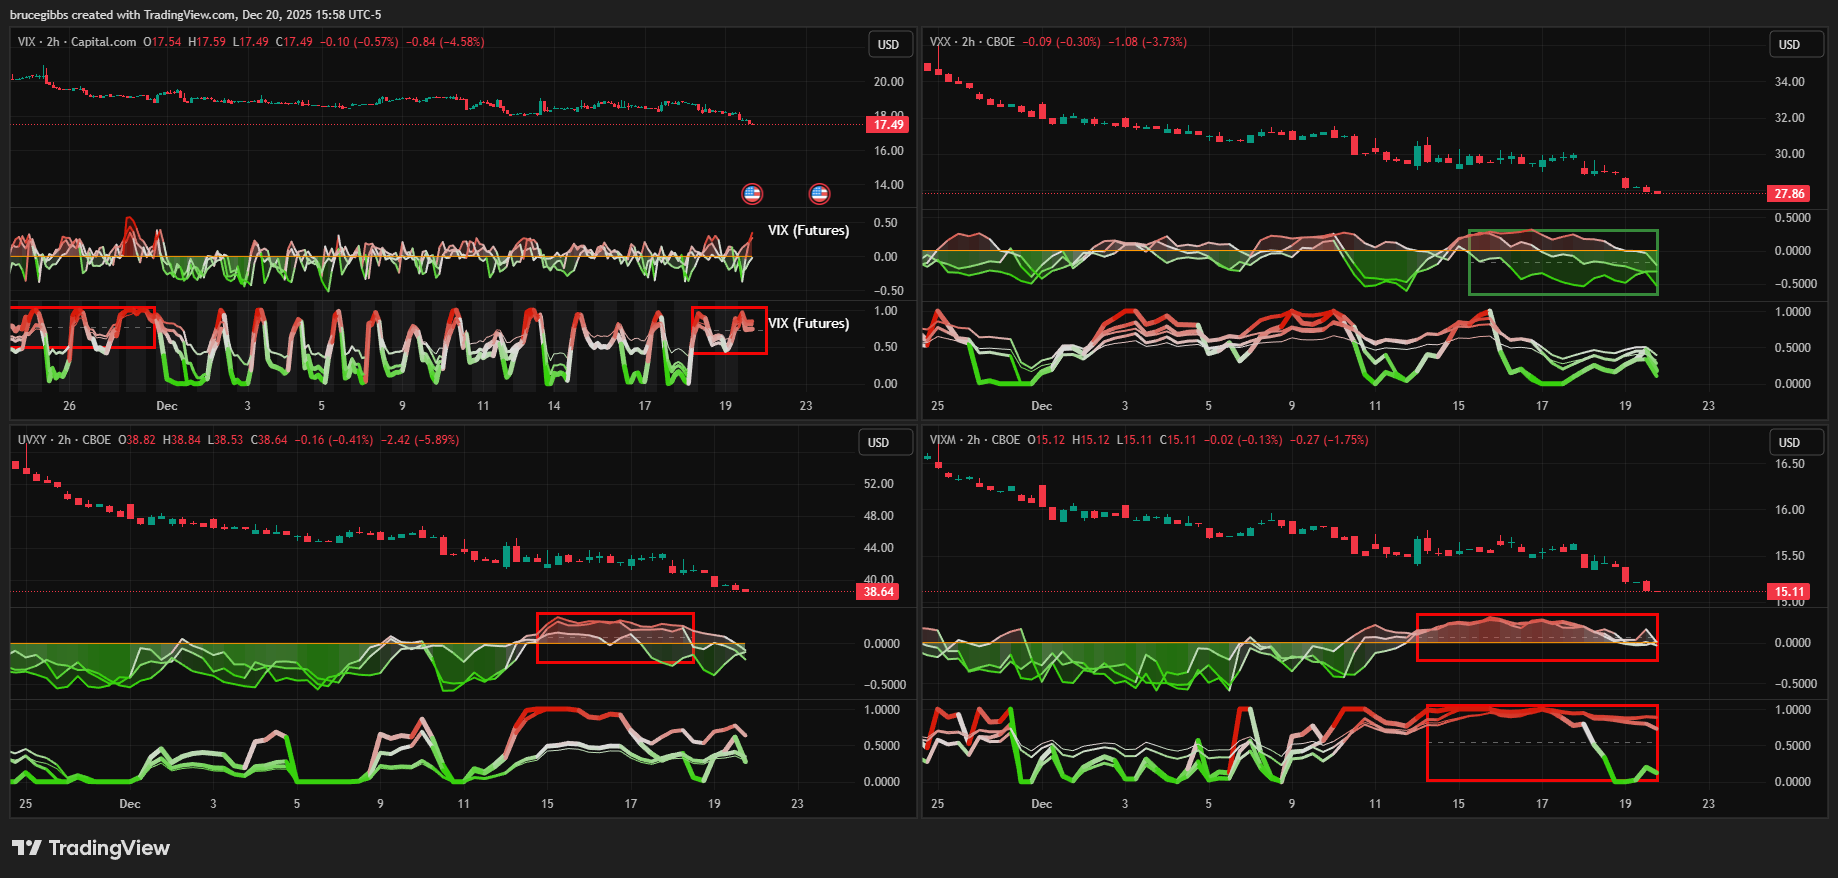
Task: Select the red rectangle on UVXY indicator pane
Action: click(x=615, y=614)
